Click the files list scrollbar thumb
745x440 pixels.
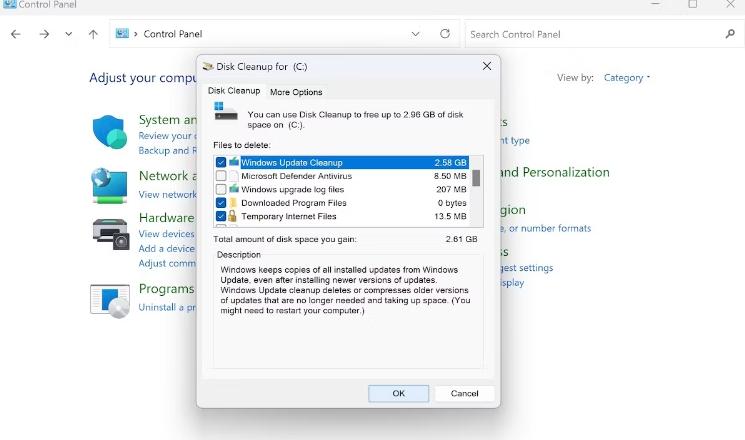tap(476, 178)
